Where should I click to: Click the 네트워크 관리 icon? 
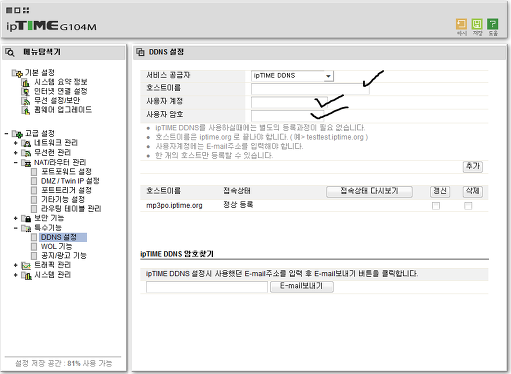26,143
